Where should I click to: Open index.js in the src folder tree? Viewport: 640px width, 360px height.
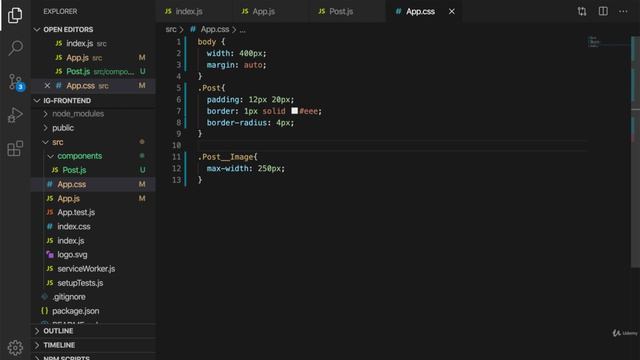click(x=93, y=241)
